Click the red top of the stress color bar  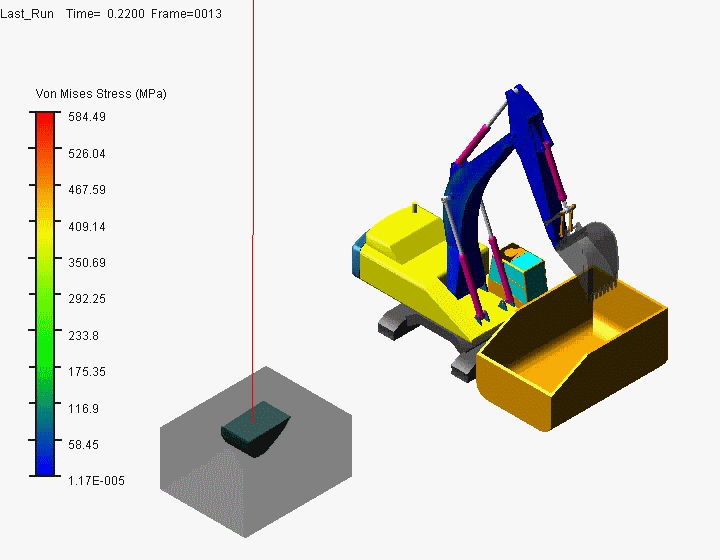45,122
